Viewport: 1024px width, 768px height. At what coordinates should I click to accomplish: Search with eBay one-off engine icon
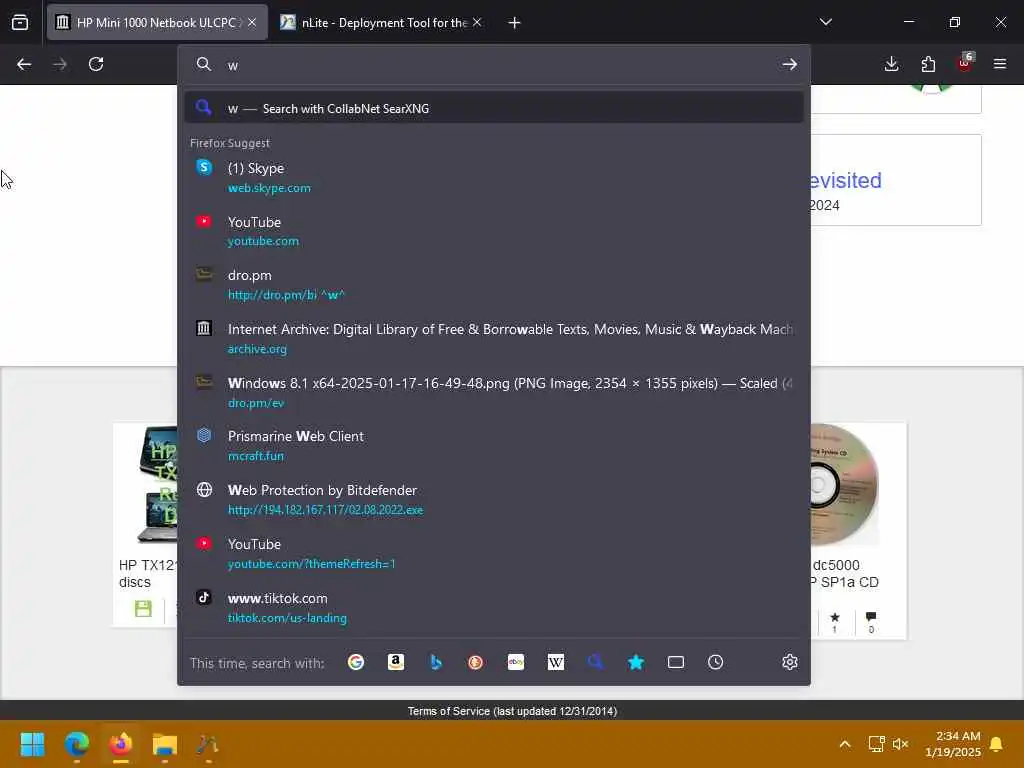pyautogui.click(x=516, y=662)
